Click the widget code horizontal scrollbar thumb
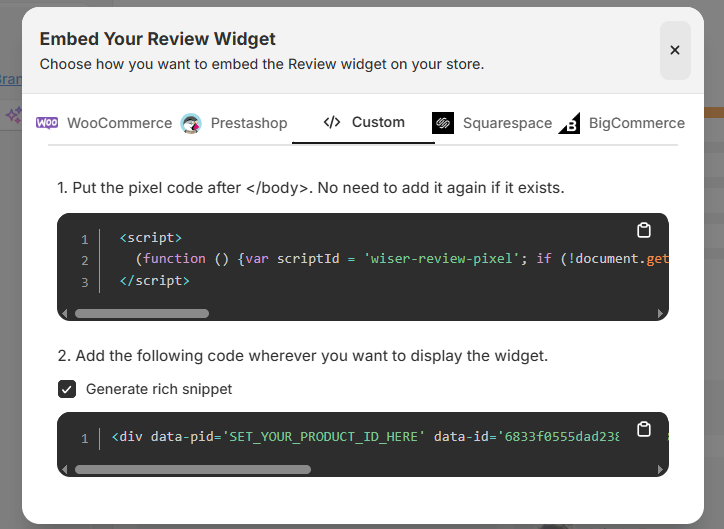This screenshot has height=529, width=724. 192,469
